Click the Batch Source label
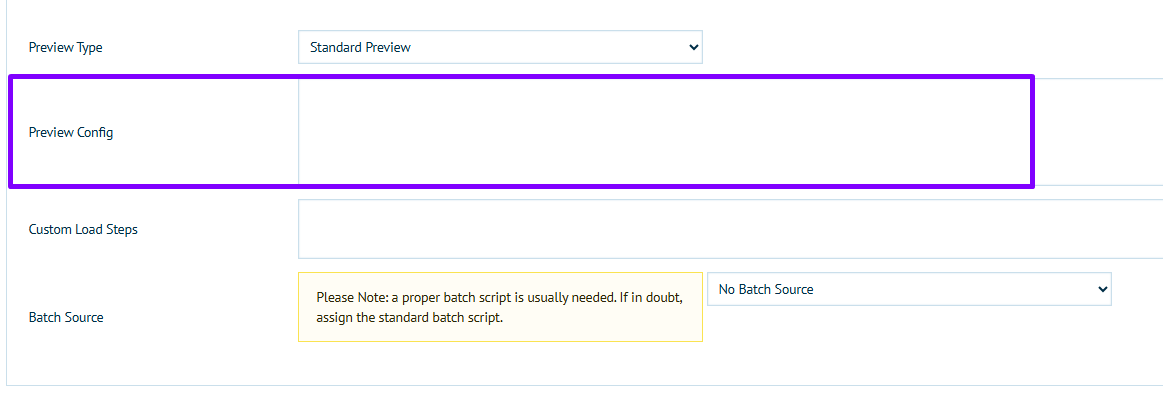Viewport: 1163px width, 405px height. click(x=66, y=317)
